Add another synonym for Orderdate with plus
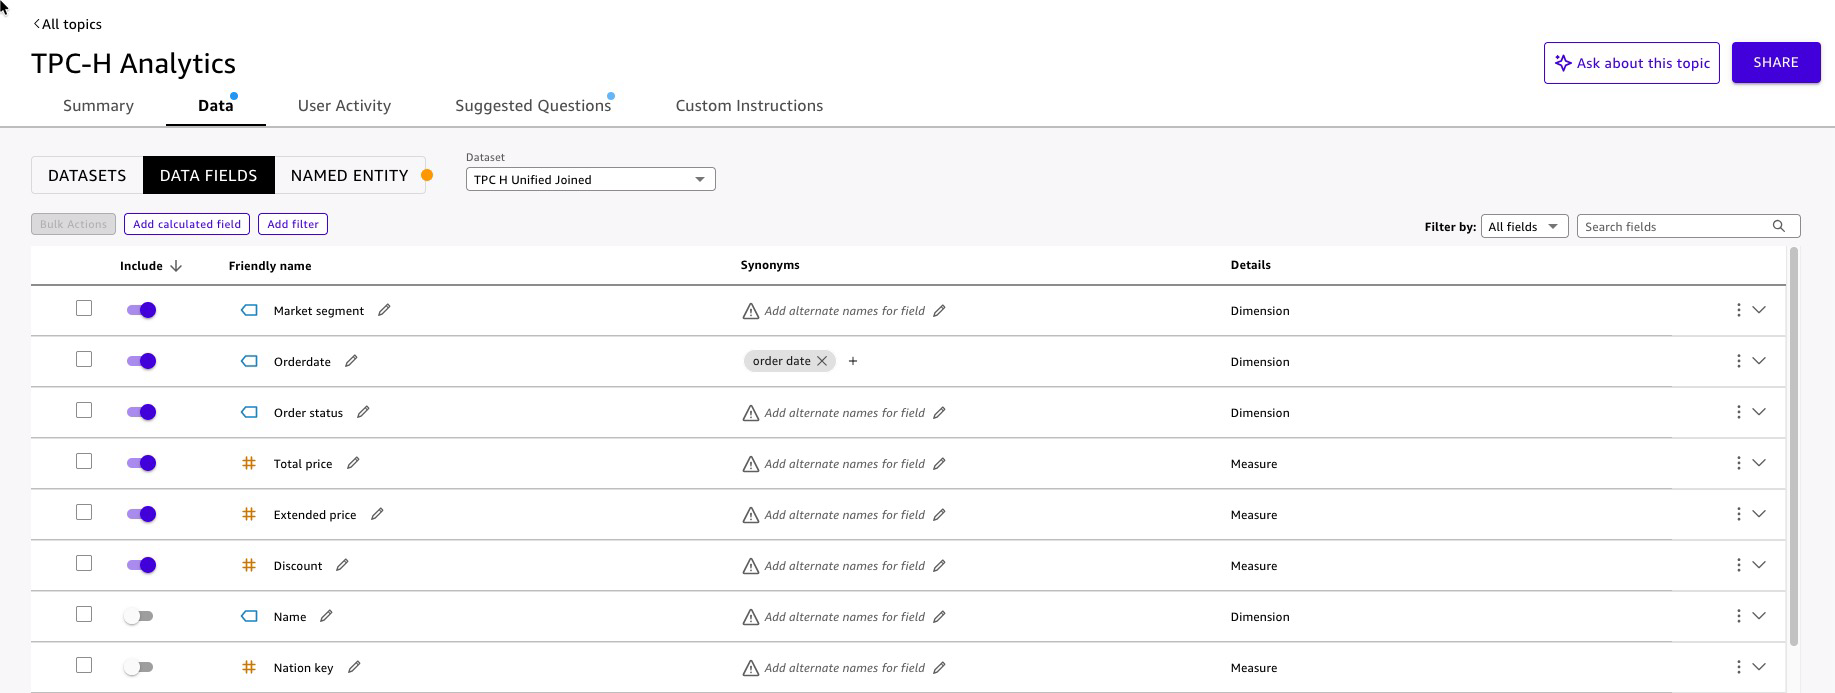Screen dimensions: 1835x693 click(x=853, y=361)
